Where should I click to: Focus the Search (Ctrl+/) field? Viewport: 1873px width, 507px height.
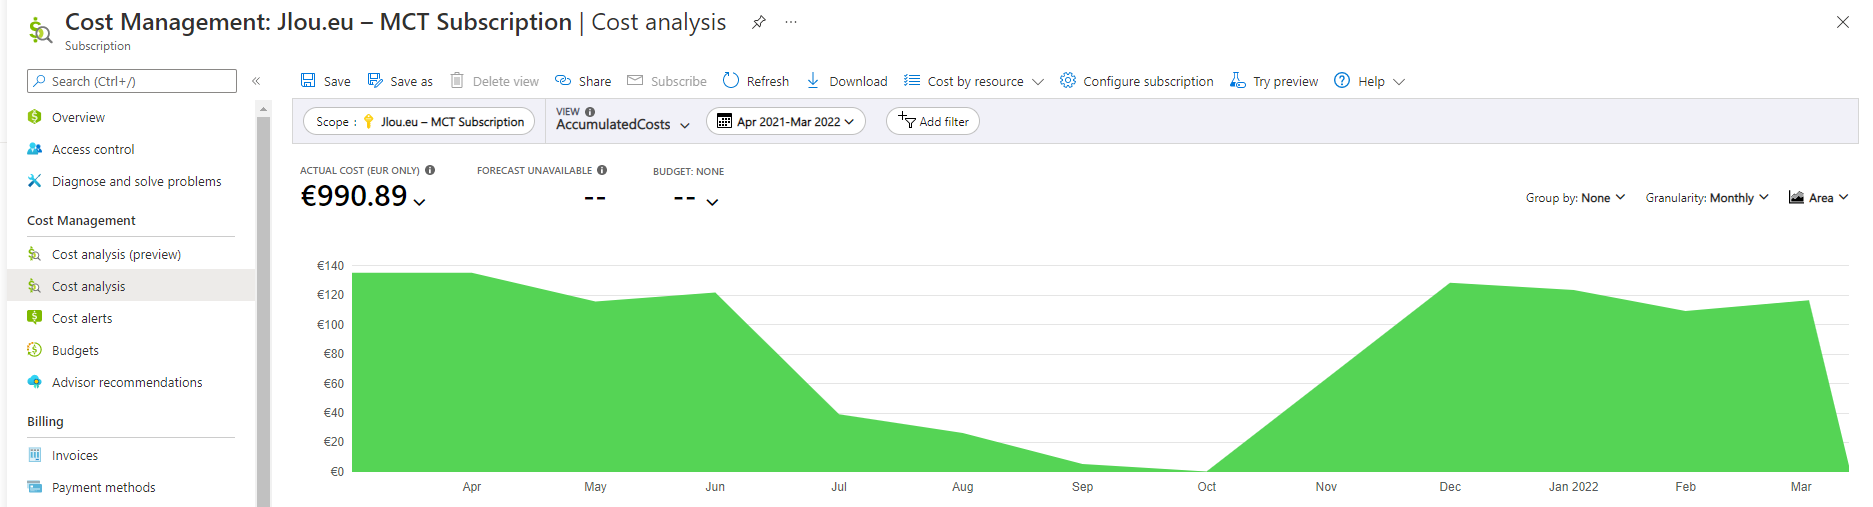coord(132,81)
